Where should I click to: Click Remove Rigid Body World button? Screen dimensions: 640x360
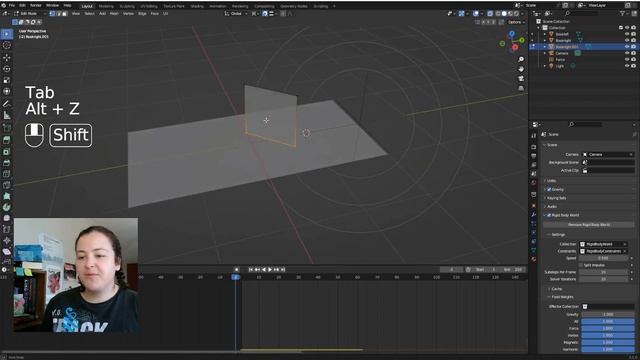[x=589, y=225]
